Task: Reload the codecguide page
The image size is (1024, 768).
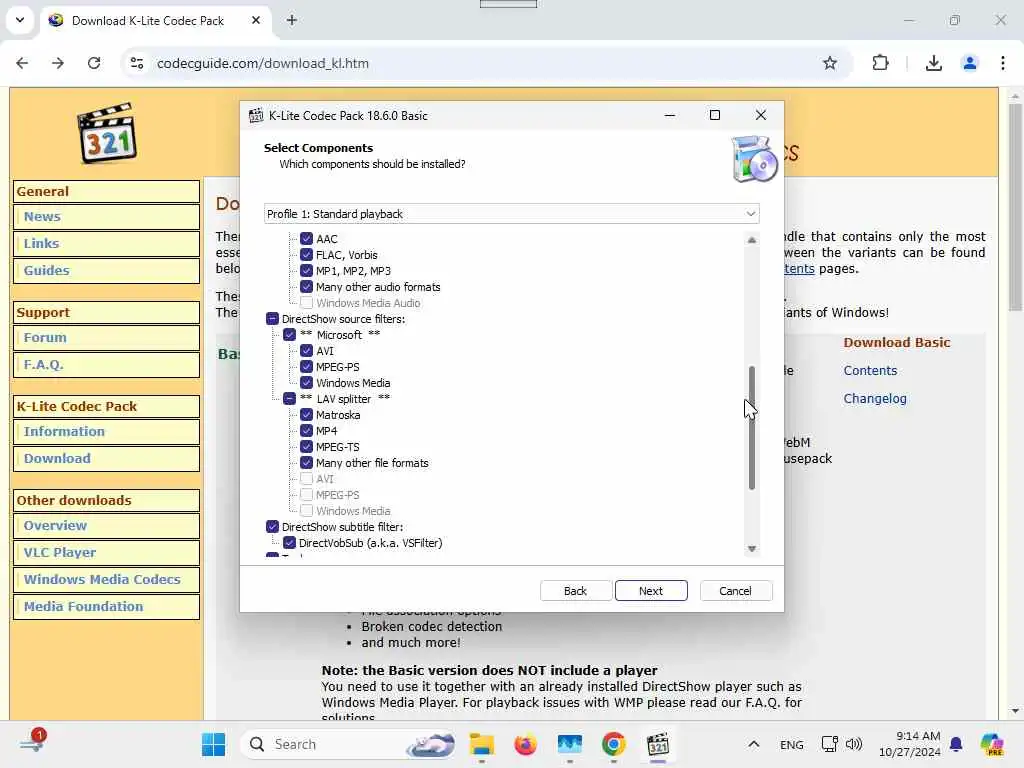Action: coord(94,63)
